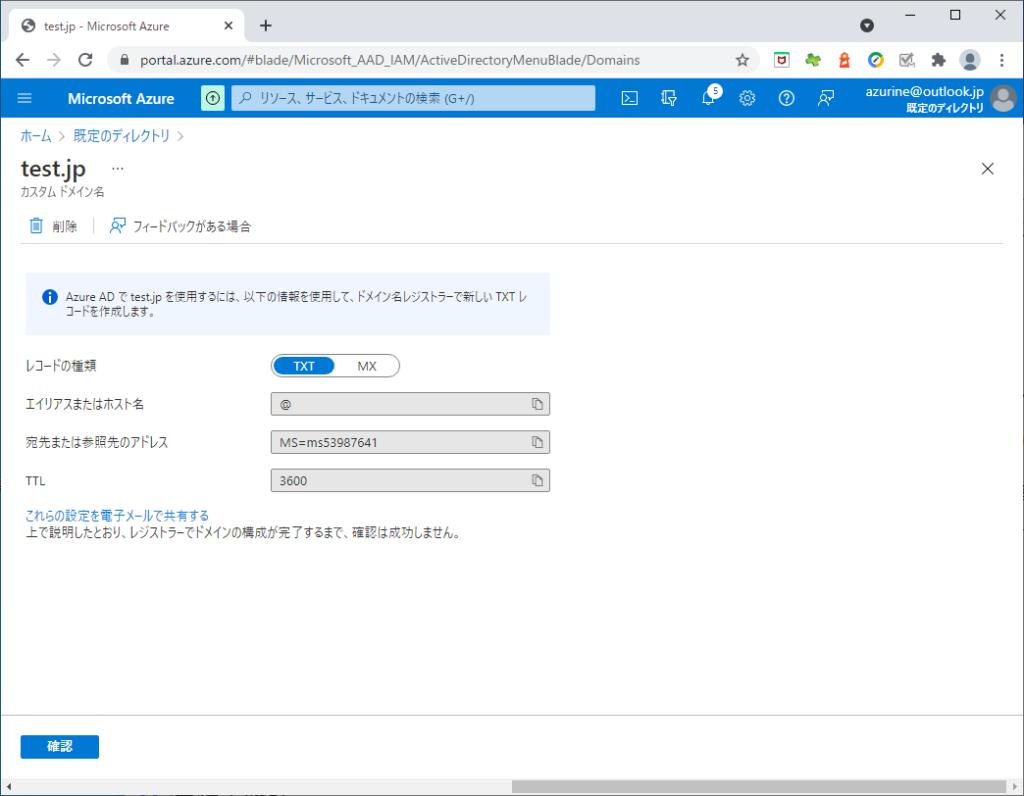
Task: Open portal settings gear
Action: [x=747, y=98]
